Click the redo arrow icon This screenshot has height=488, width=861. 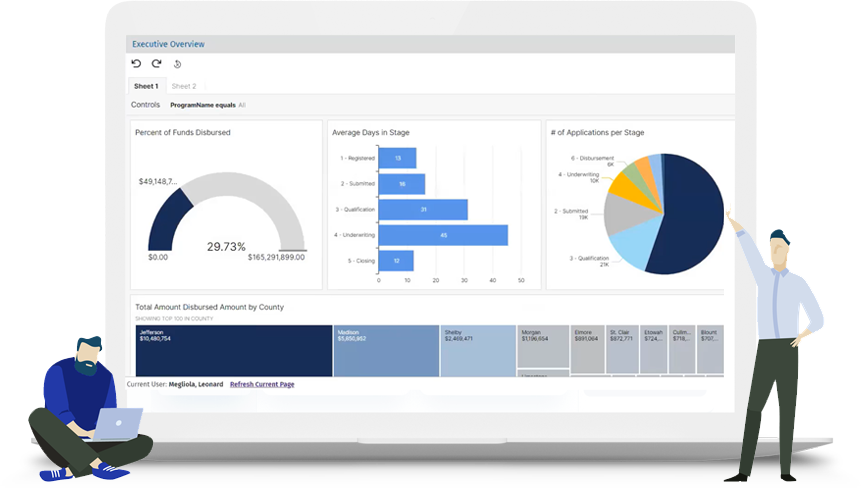156,64
